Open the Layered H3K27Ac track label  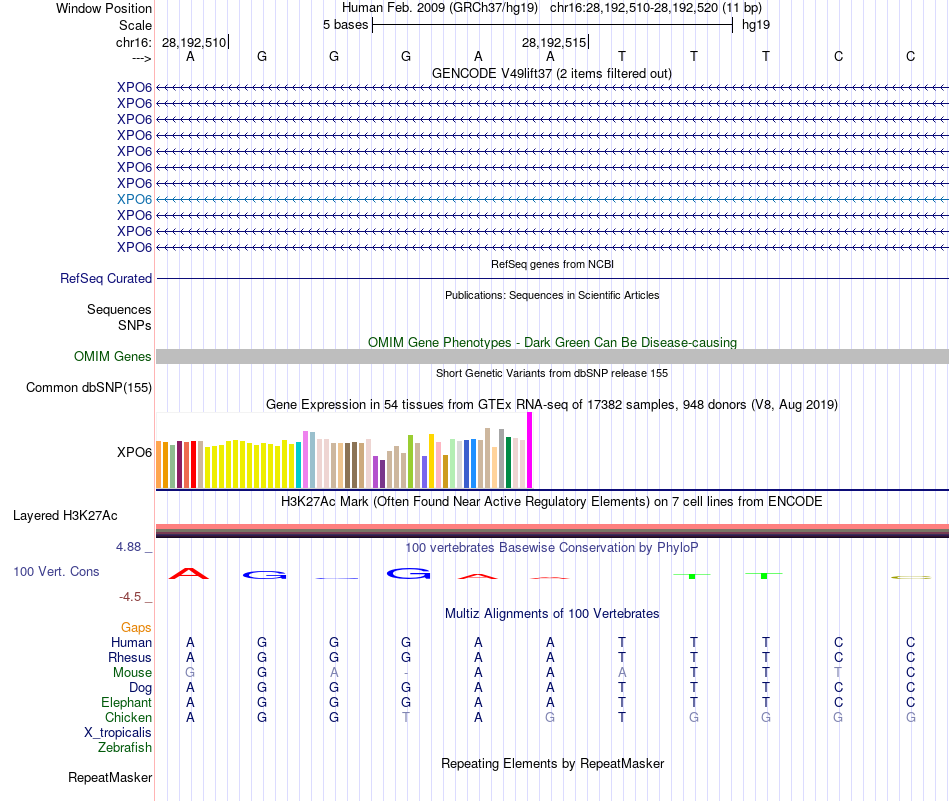pos(65,516)
